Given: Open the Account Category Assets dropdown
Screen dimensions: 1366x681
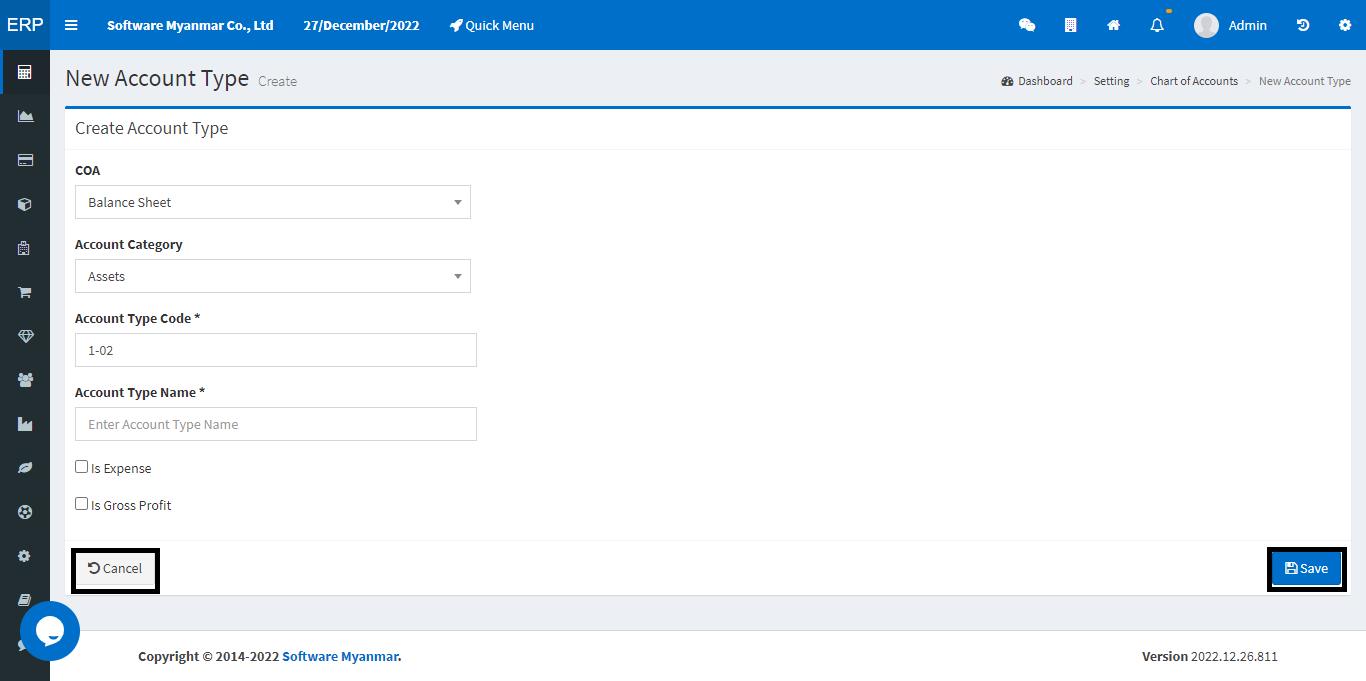Looking at the screenshot, I should point(273,276).
